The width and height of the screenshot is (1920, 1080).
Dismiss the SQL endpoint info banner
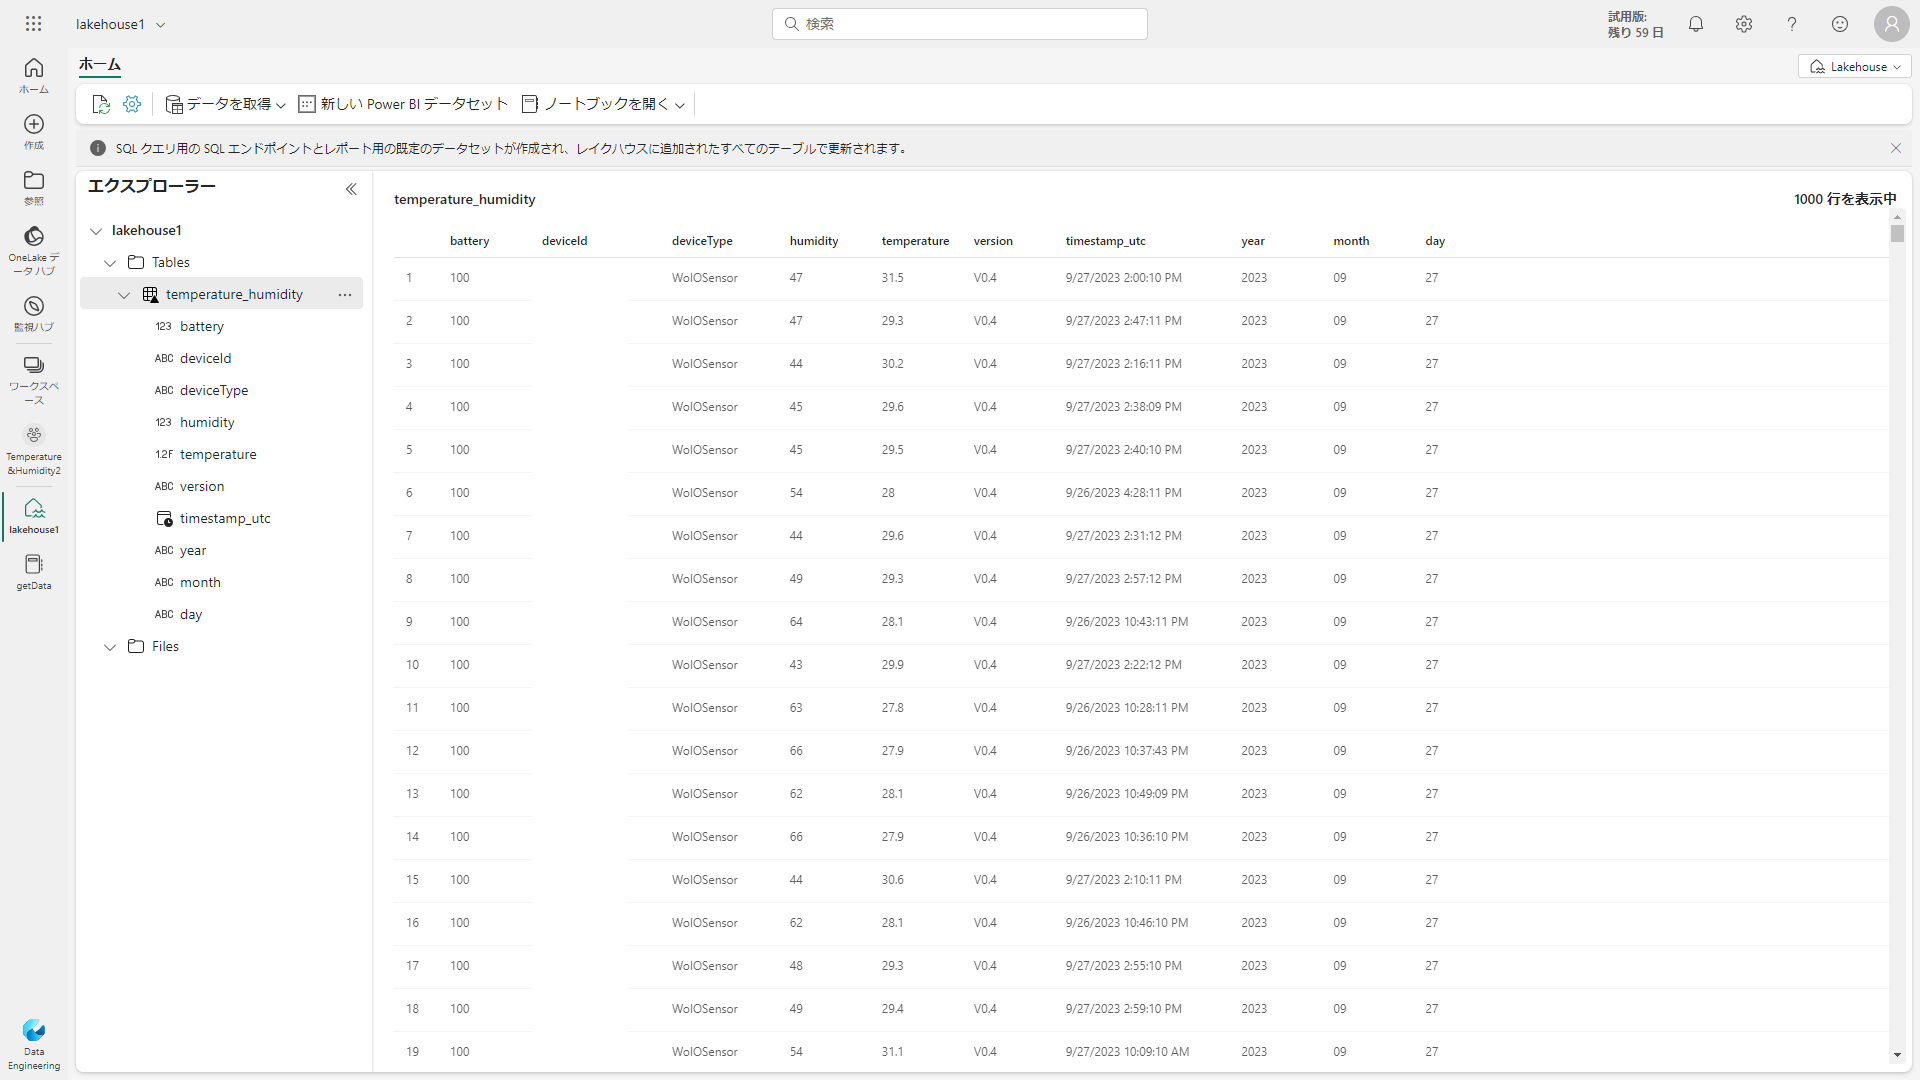pos(1896,148)
